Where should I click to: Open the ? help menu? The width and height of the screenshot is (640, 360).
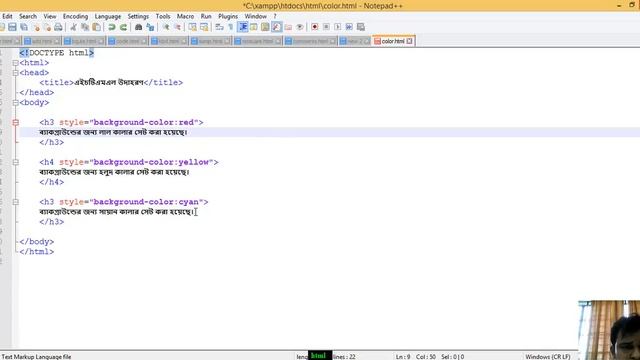(275, 16)
